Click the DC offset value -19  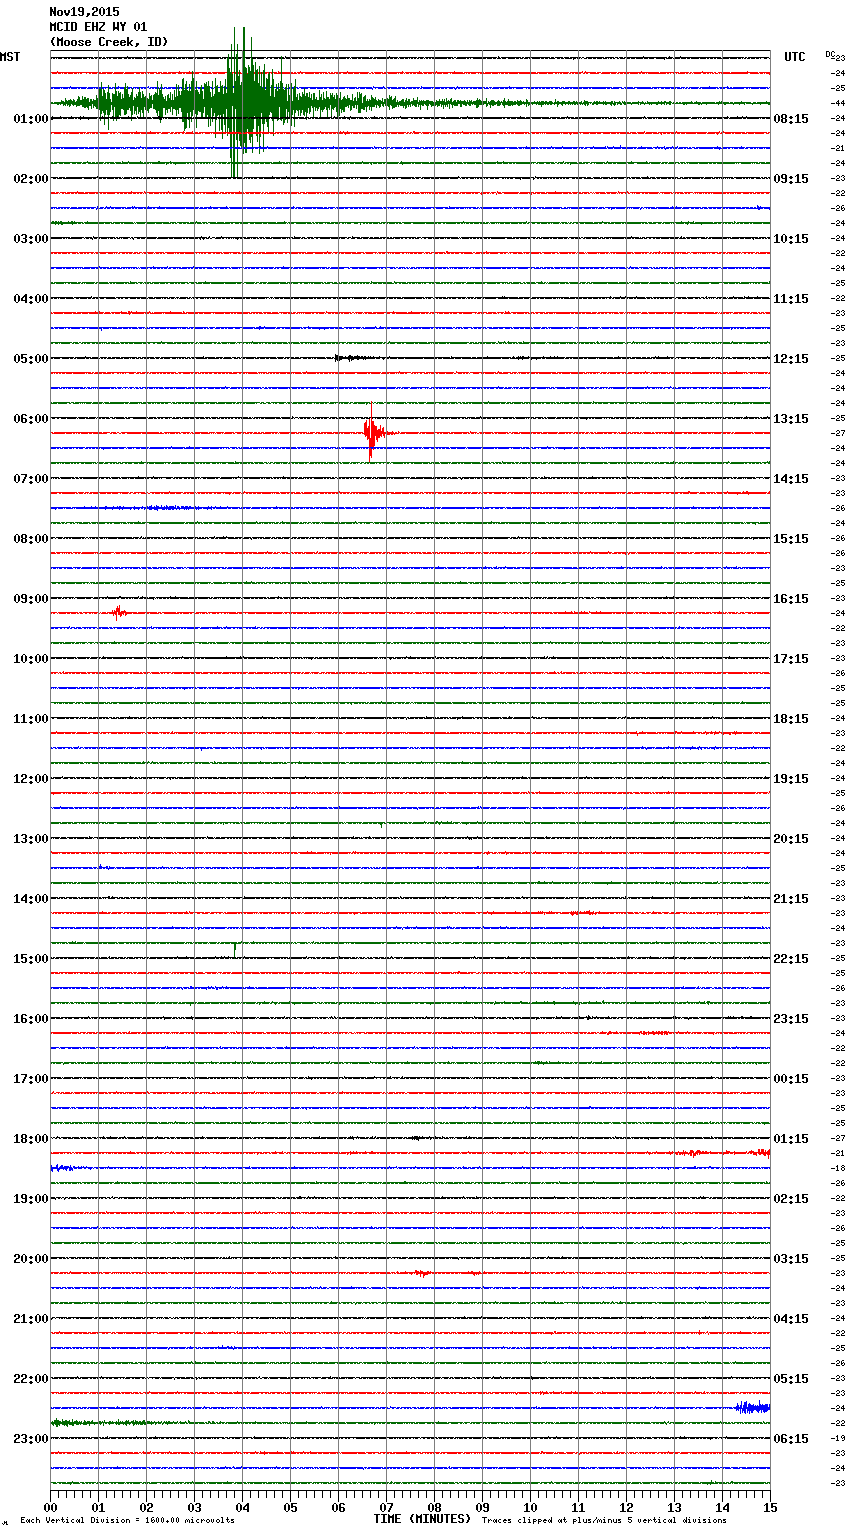[x=838, y=1438]
